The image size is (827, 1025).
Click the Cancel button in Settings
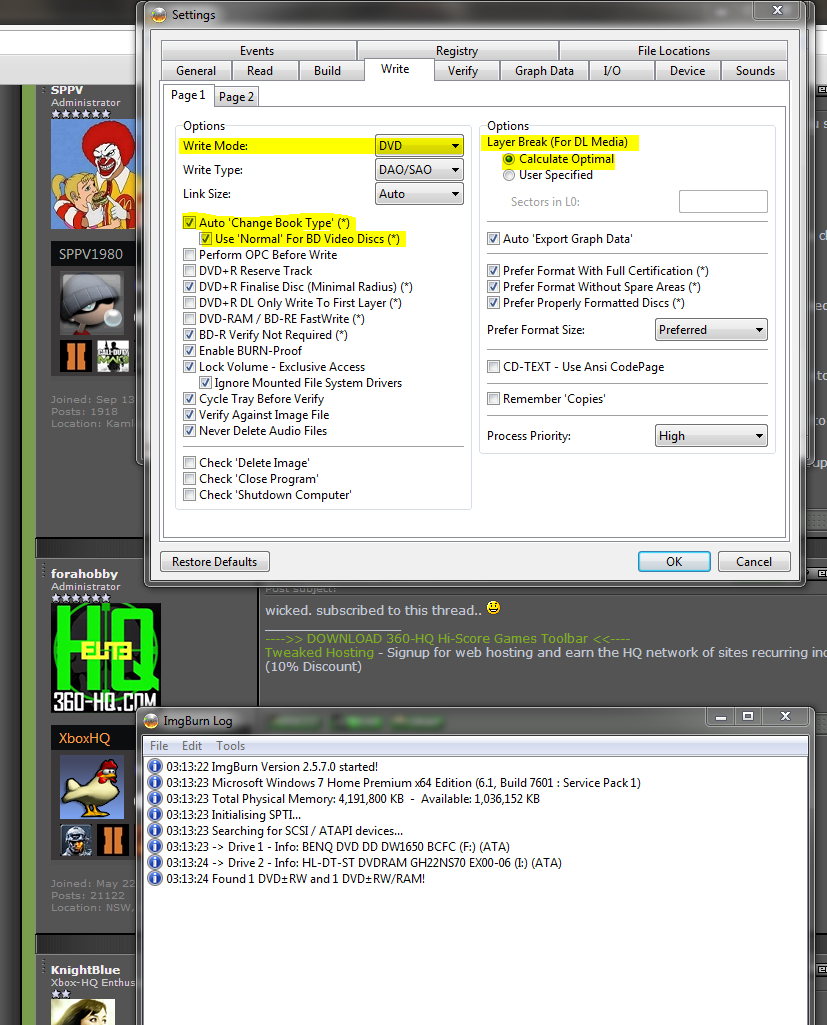point(754,562)
